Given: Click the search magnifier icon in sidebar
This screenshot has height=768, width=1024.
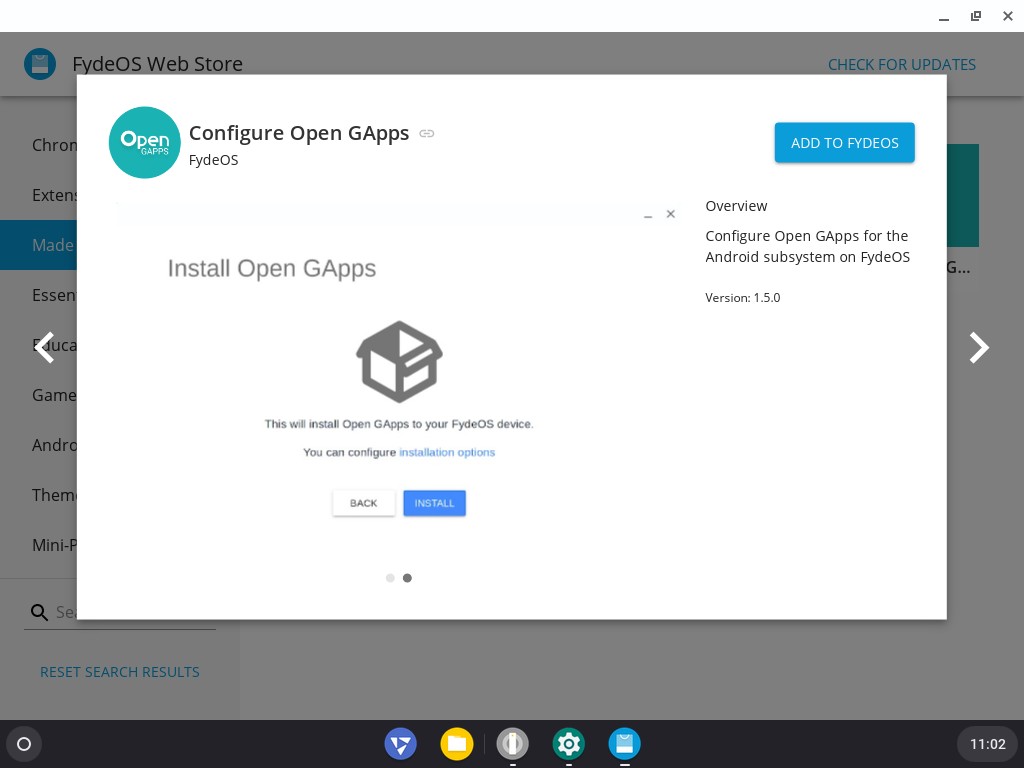Looking at the screenshot, I should coord(39,612).
